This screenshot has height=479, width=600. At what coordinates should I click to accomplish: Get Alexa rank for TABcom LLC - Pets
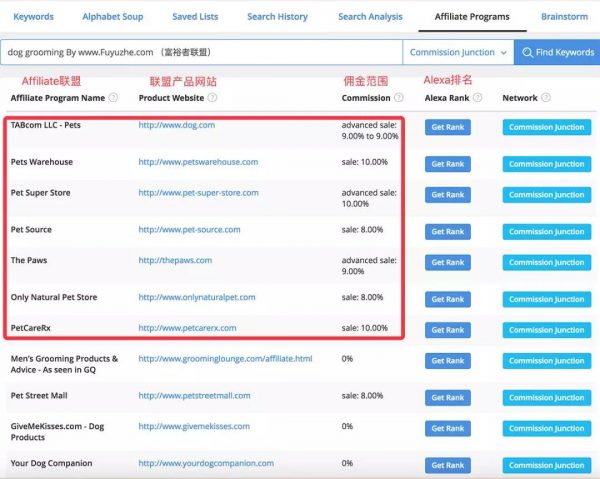tap(447, 127)
